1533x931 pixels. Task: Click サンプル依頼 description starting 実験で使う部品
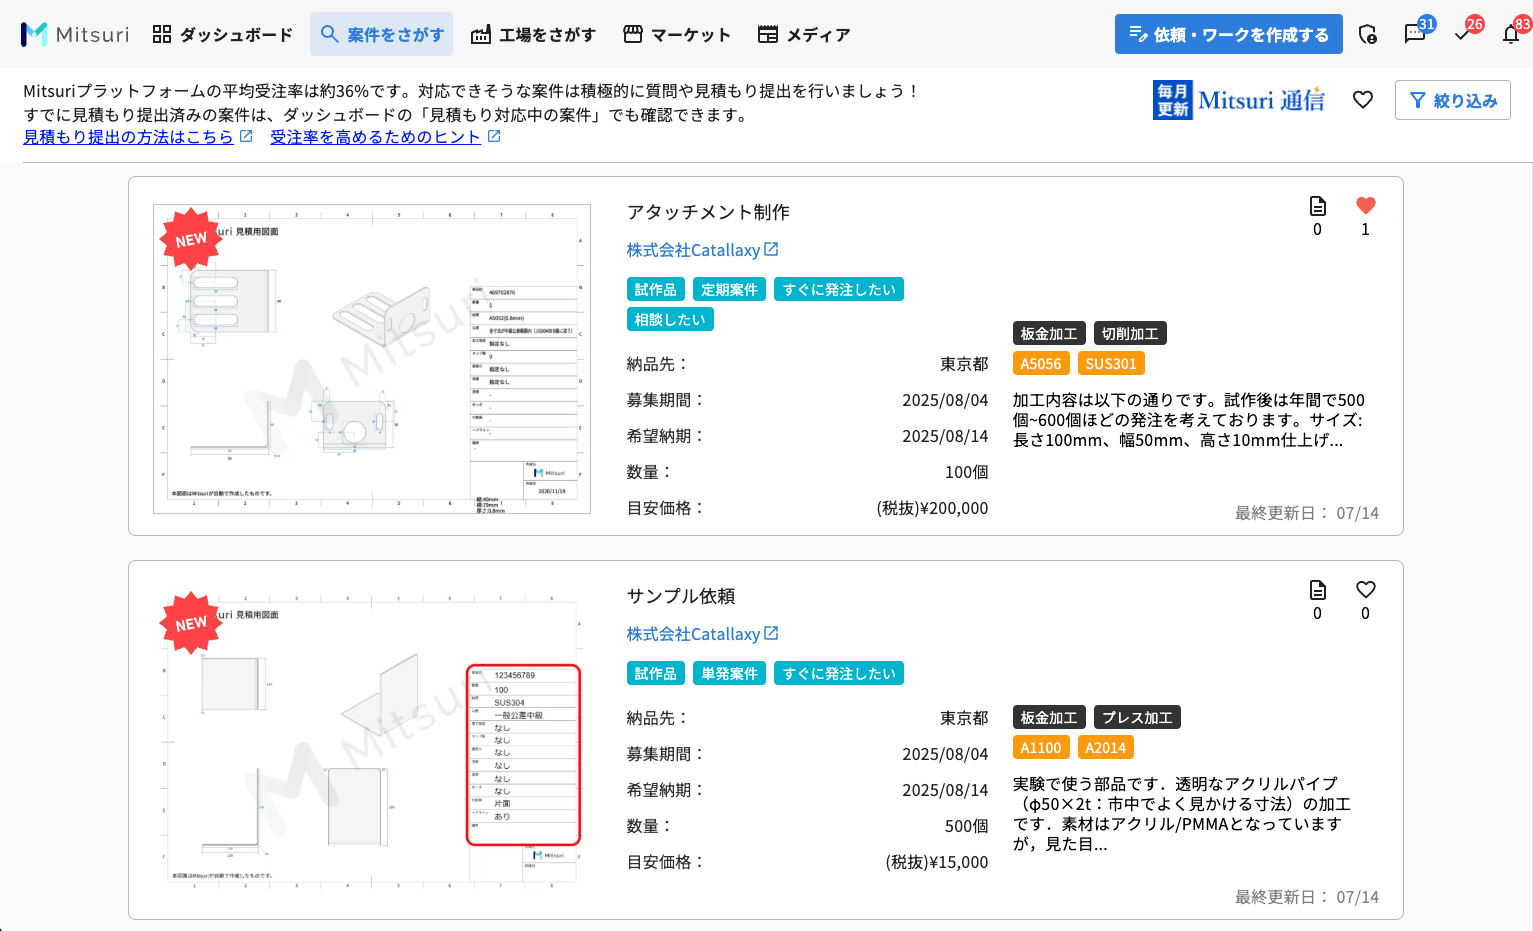click(1182, 814)
